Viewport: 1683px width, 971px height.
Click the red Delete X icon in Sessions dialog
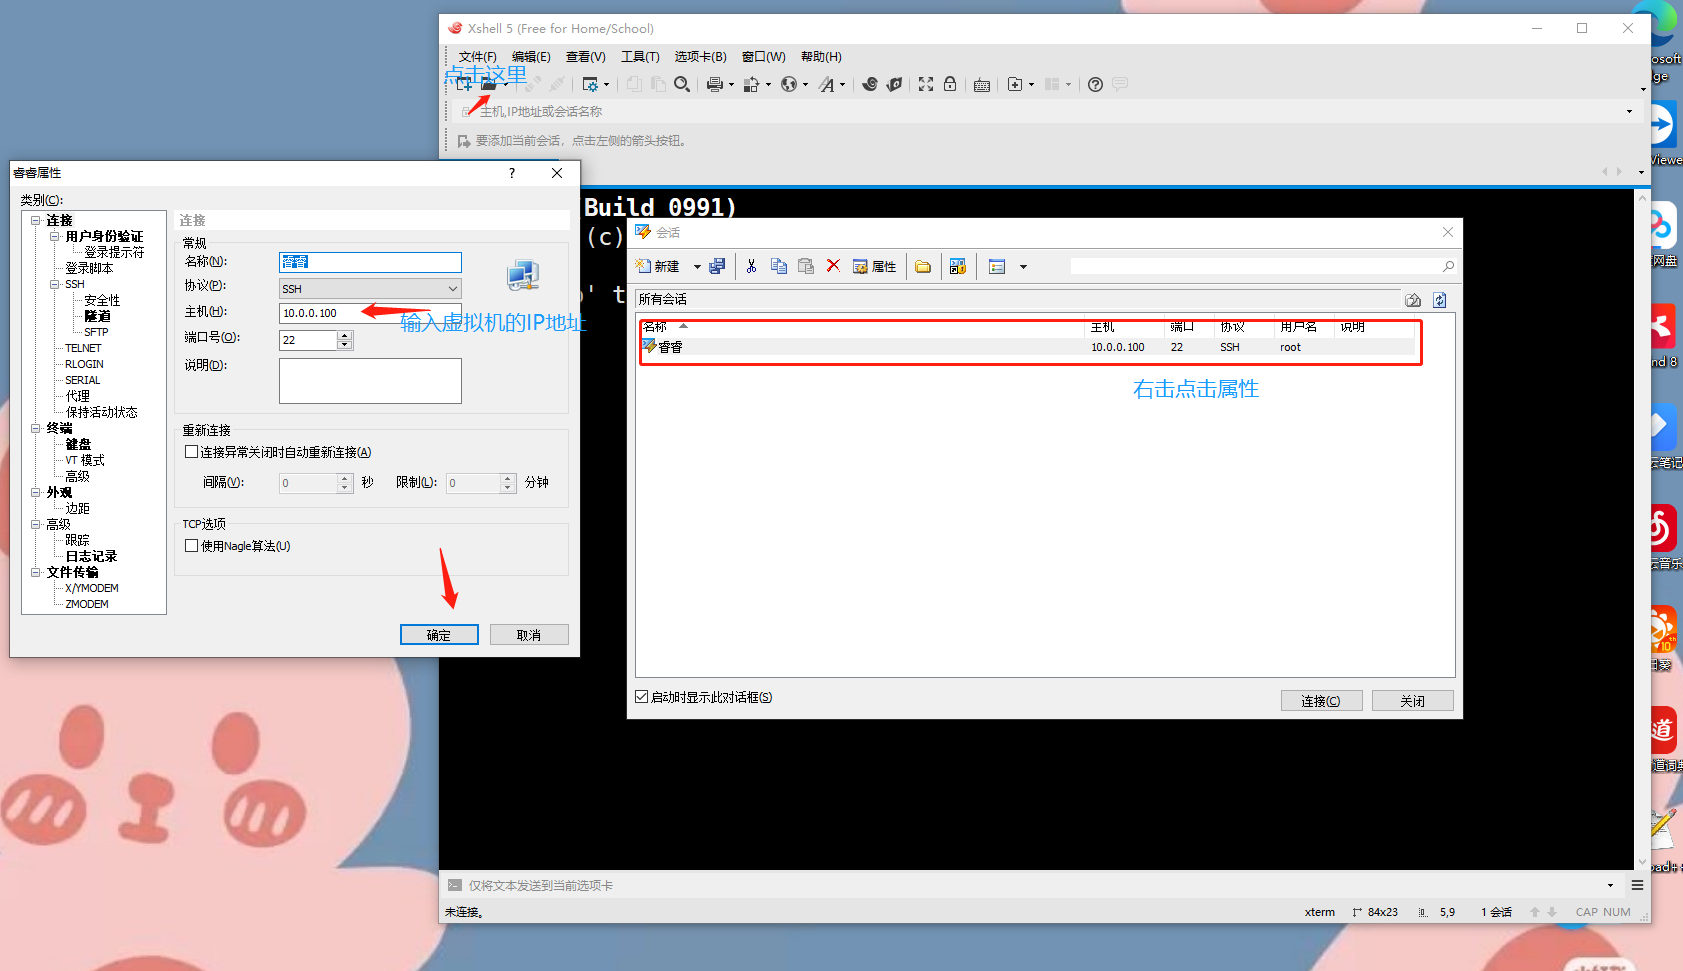(x=833, y=267)
